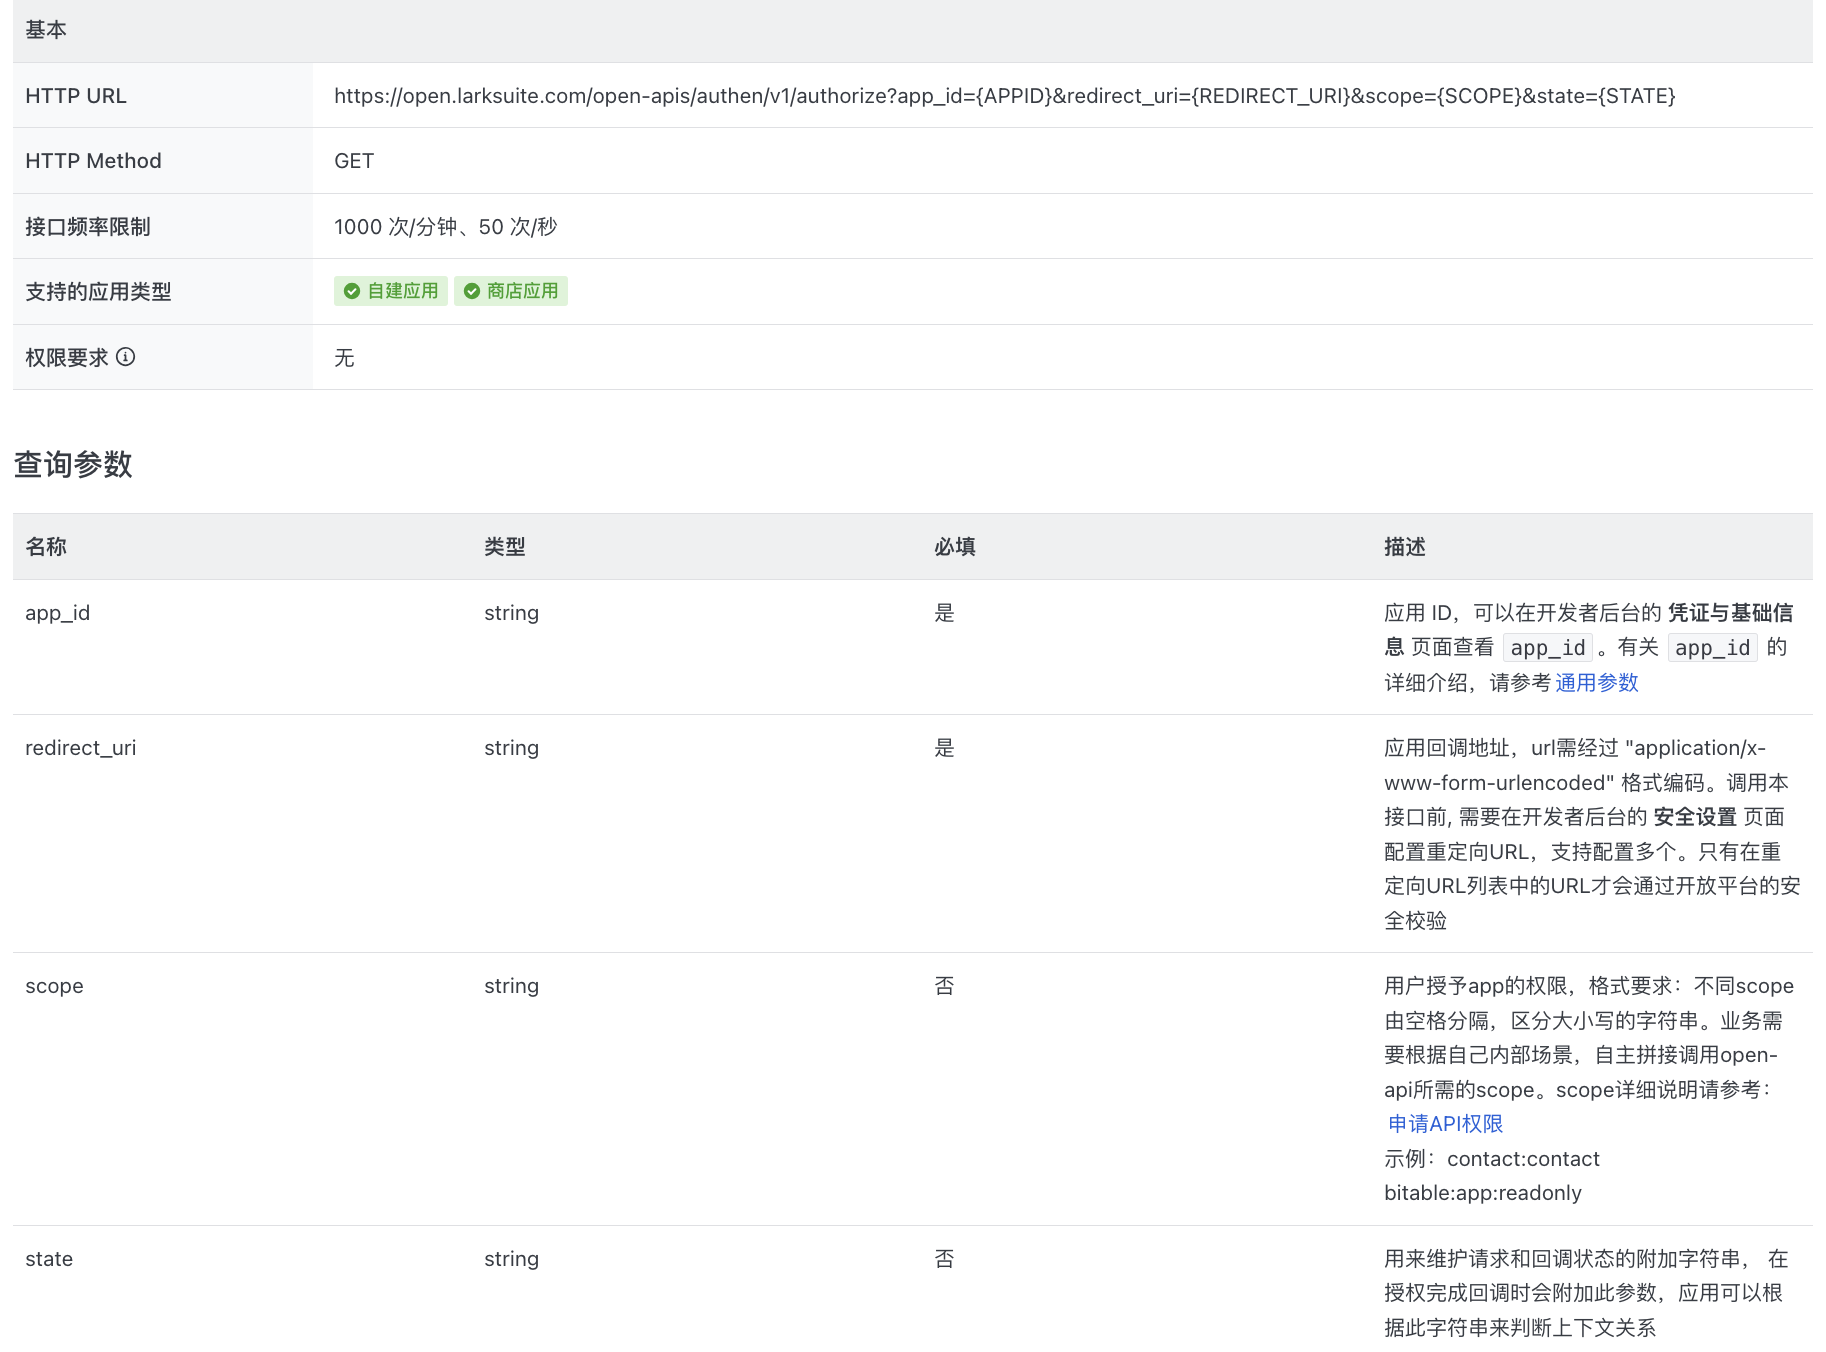Click the green check icon in 商店应用 tag
The height and width of the screenshot is (1352, 1826).
pyautogui.click(x=472, y=291)
